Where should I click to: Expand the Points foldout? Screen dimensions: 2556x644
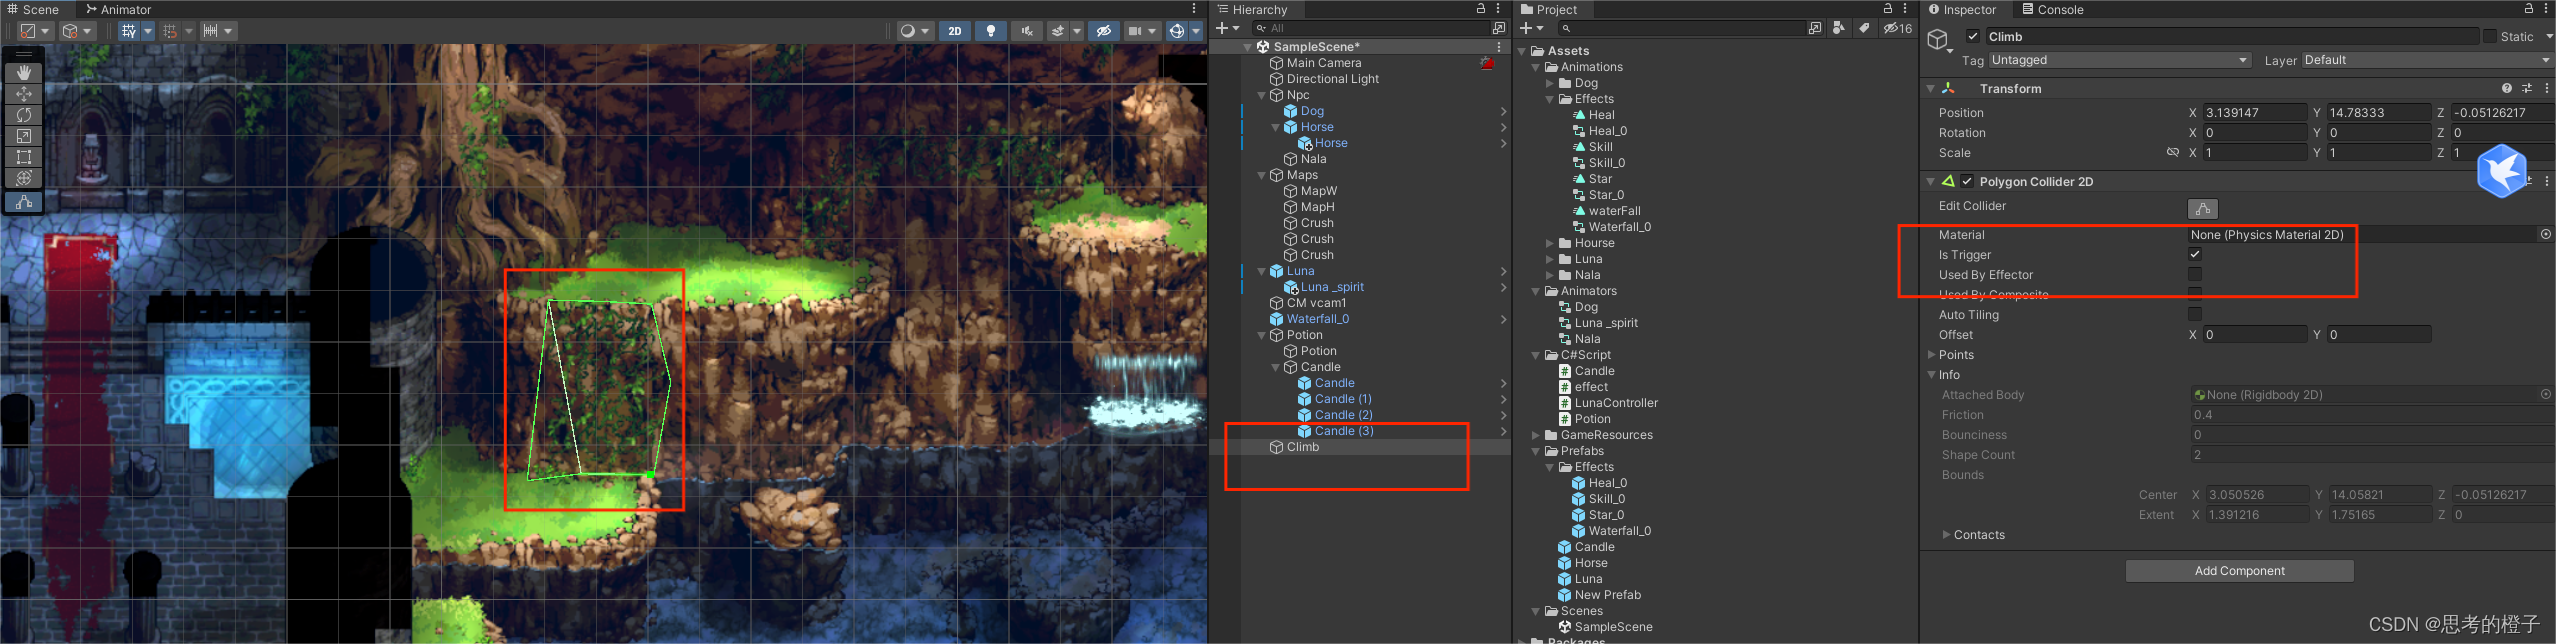pos(1932,355)
